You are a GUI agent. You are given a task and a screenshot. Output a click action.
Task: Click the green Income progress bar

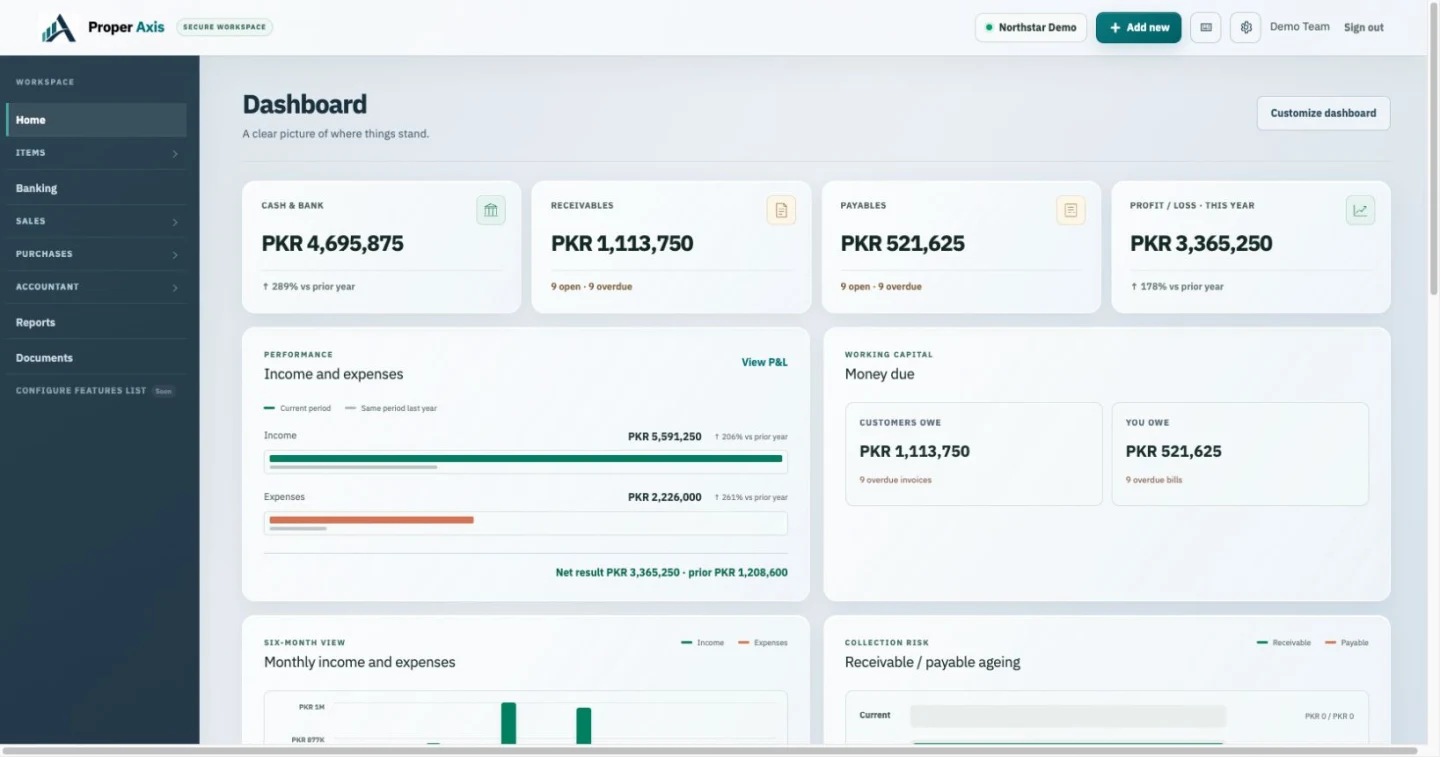coord(526,459)
